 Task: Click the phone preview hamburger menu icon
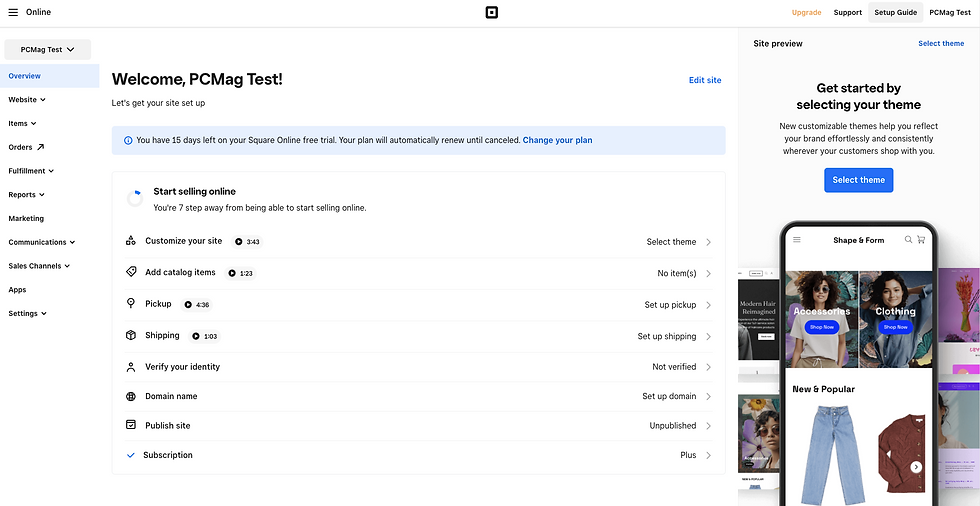[x=797, y=240]
